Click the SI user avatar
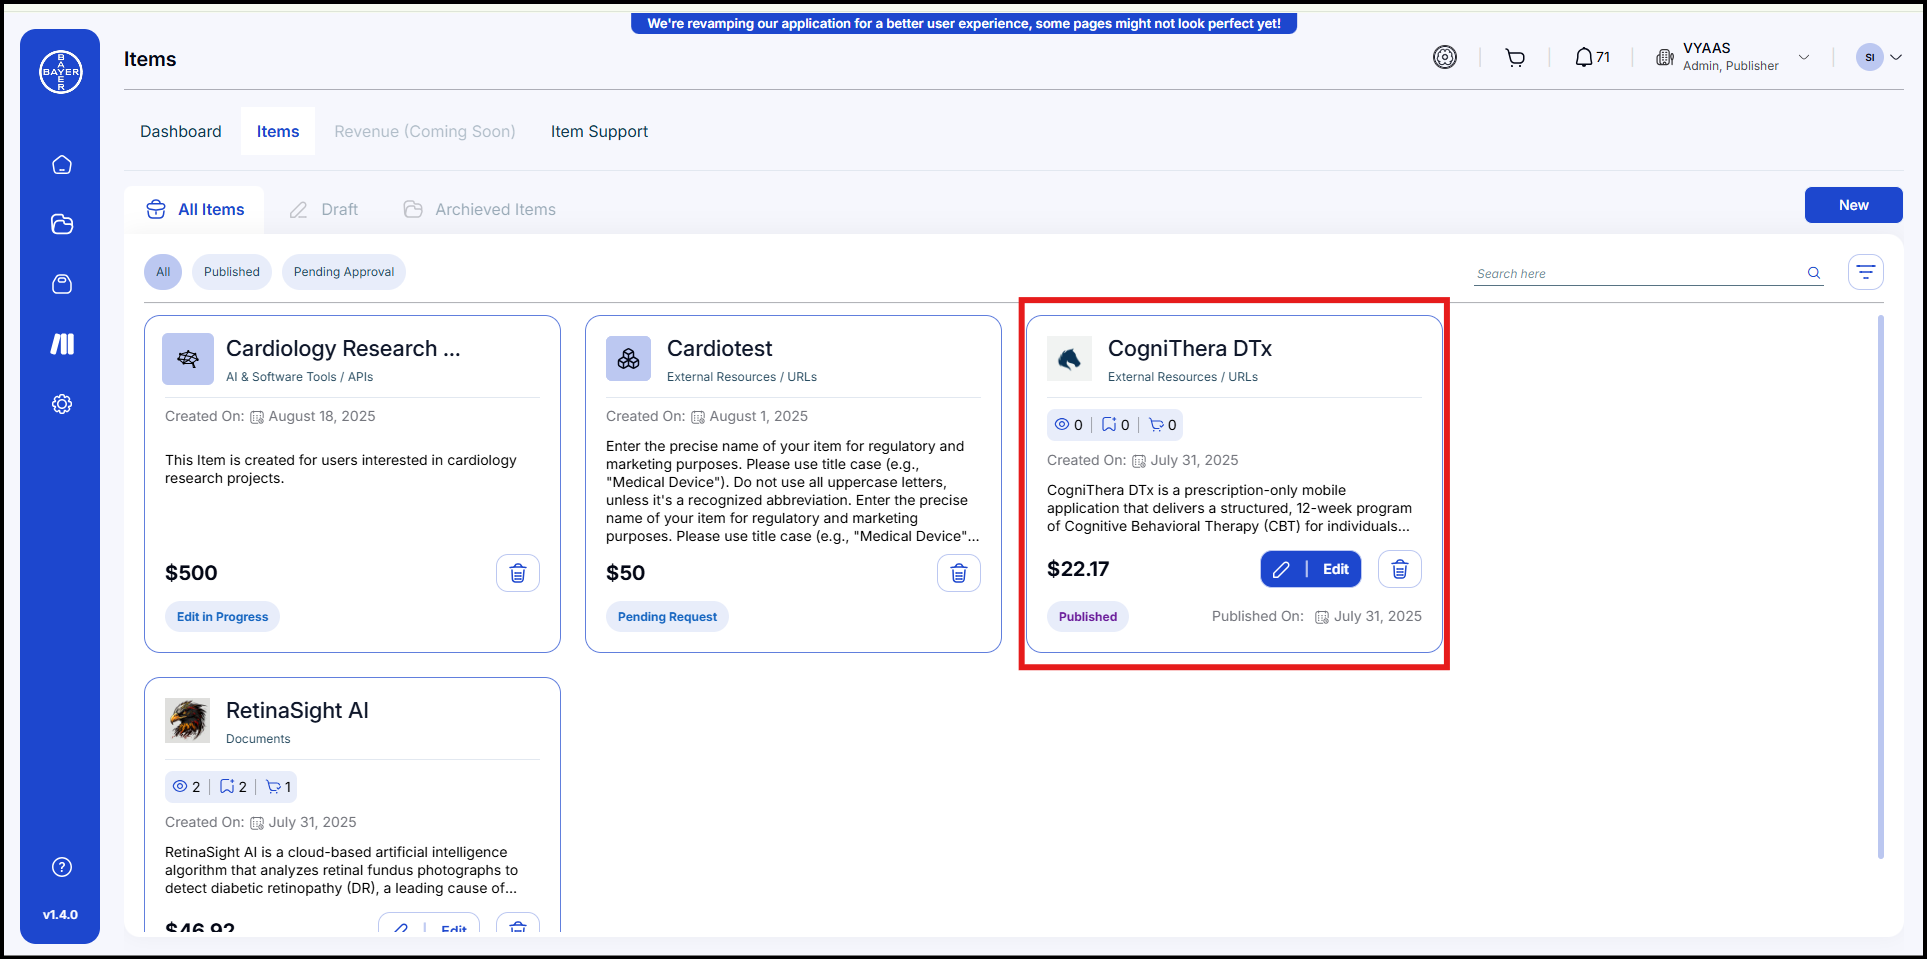The width and height of the screenshot is (1927, 959). [1869, 57]
